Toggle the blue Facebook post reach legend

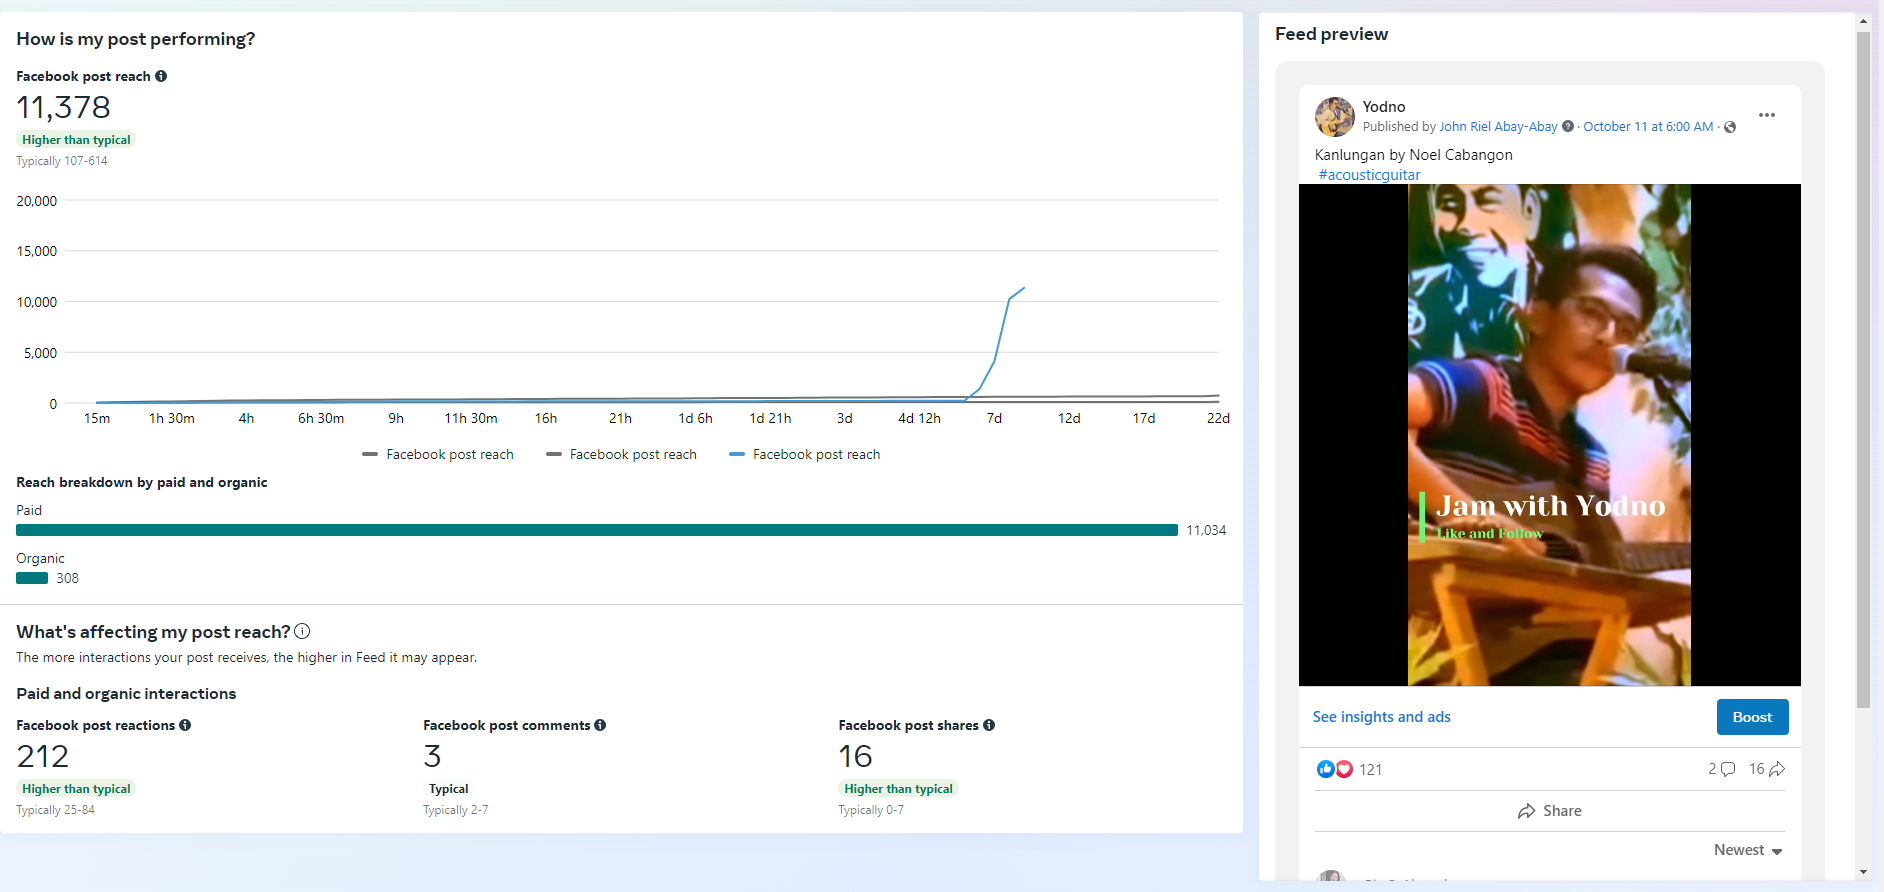805,454
